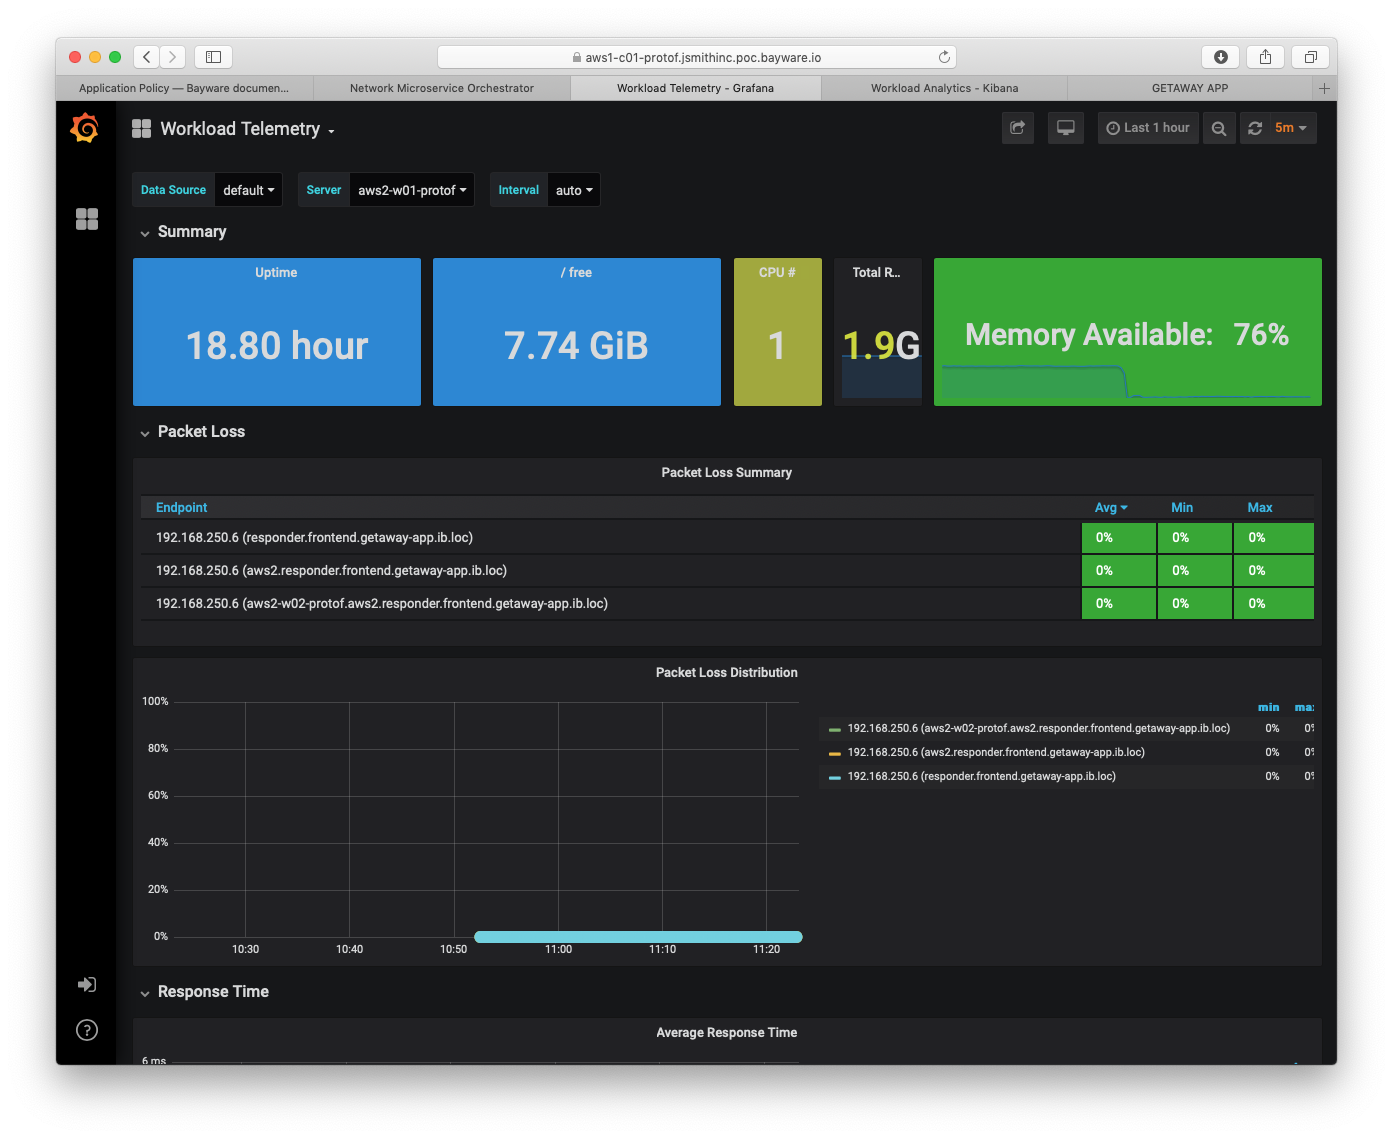Open the dashboards icon in Grafana sidebar
Image resolution: width=1393 pixels, height=1139 pixels.
pos(87,219)
